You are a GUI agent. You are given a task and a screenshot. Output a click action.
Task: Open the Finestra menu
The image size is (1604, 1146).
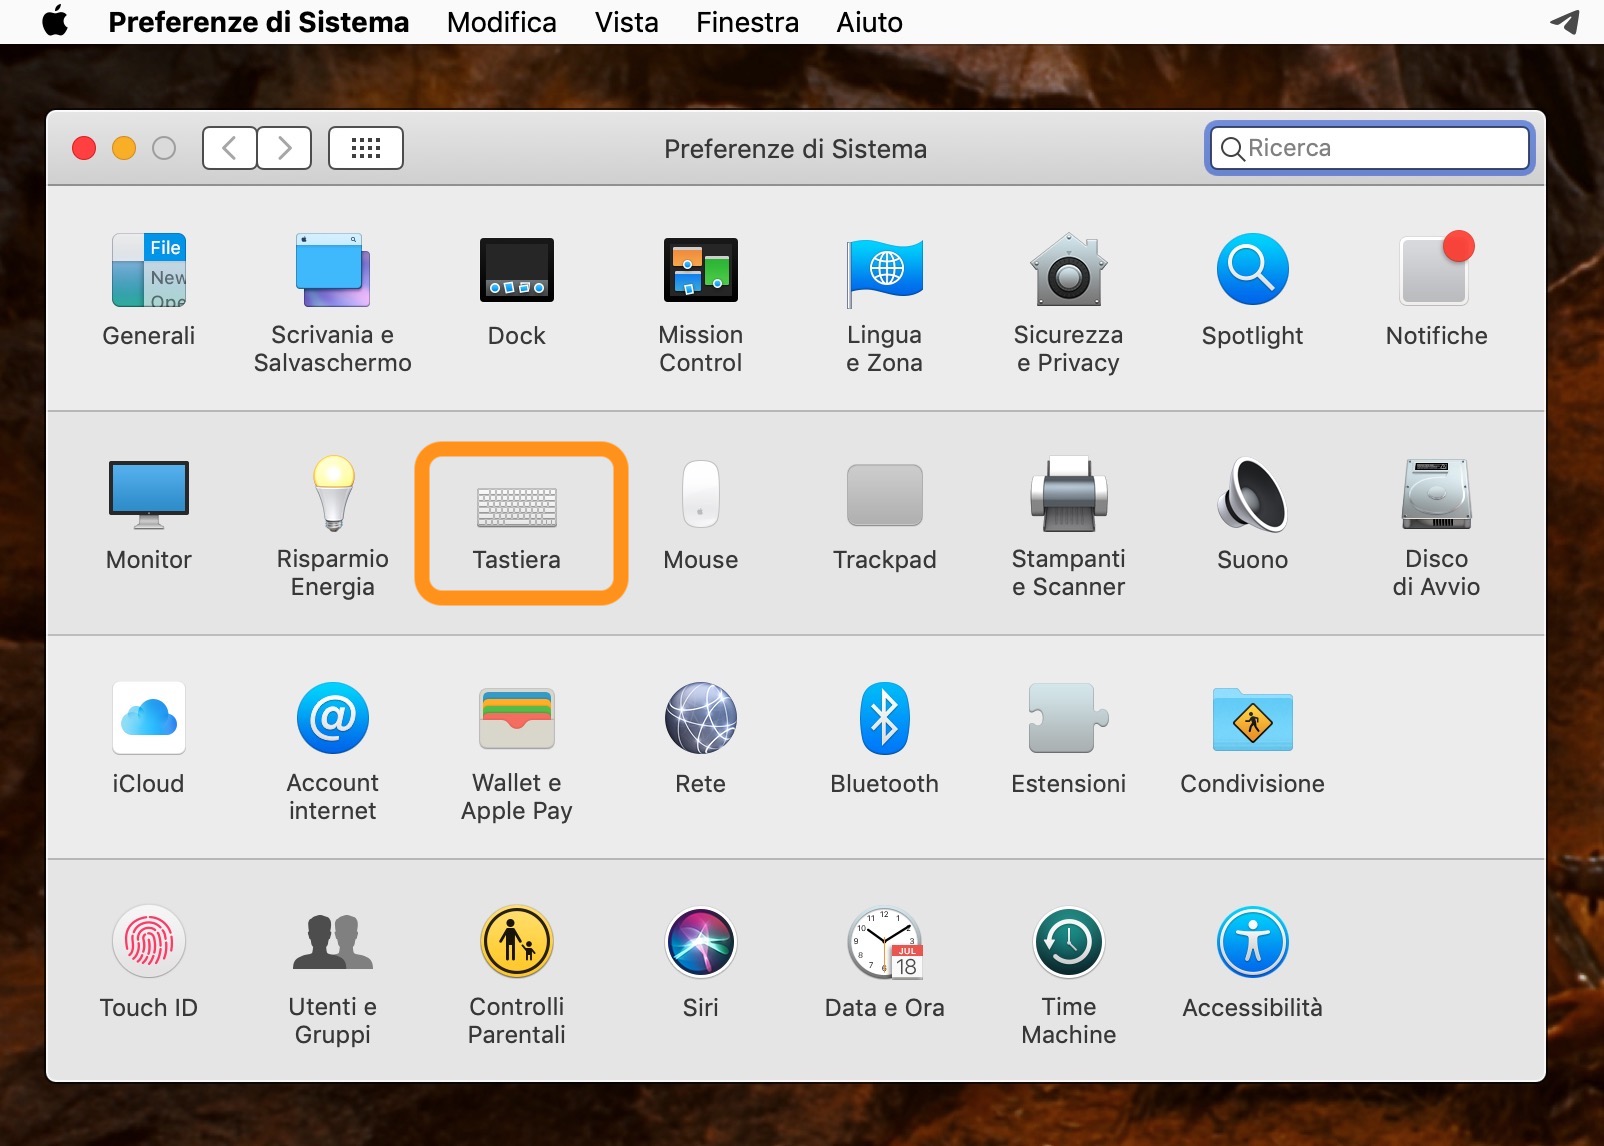(748, 22)
